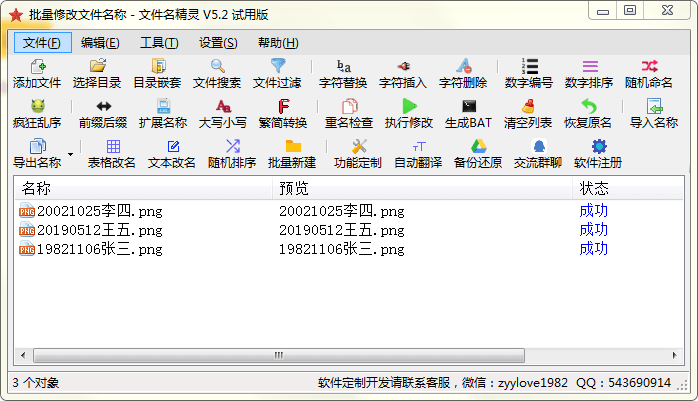Open the 文件(F) menu
Image resolution: width=698 pixels, height=401 pixels.
click(x=42, y=43)
